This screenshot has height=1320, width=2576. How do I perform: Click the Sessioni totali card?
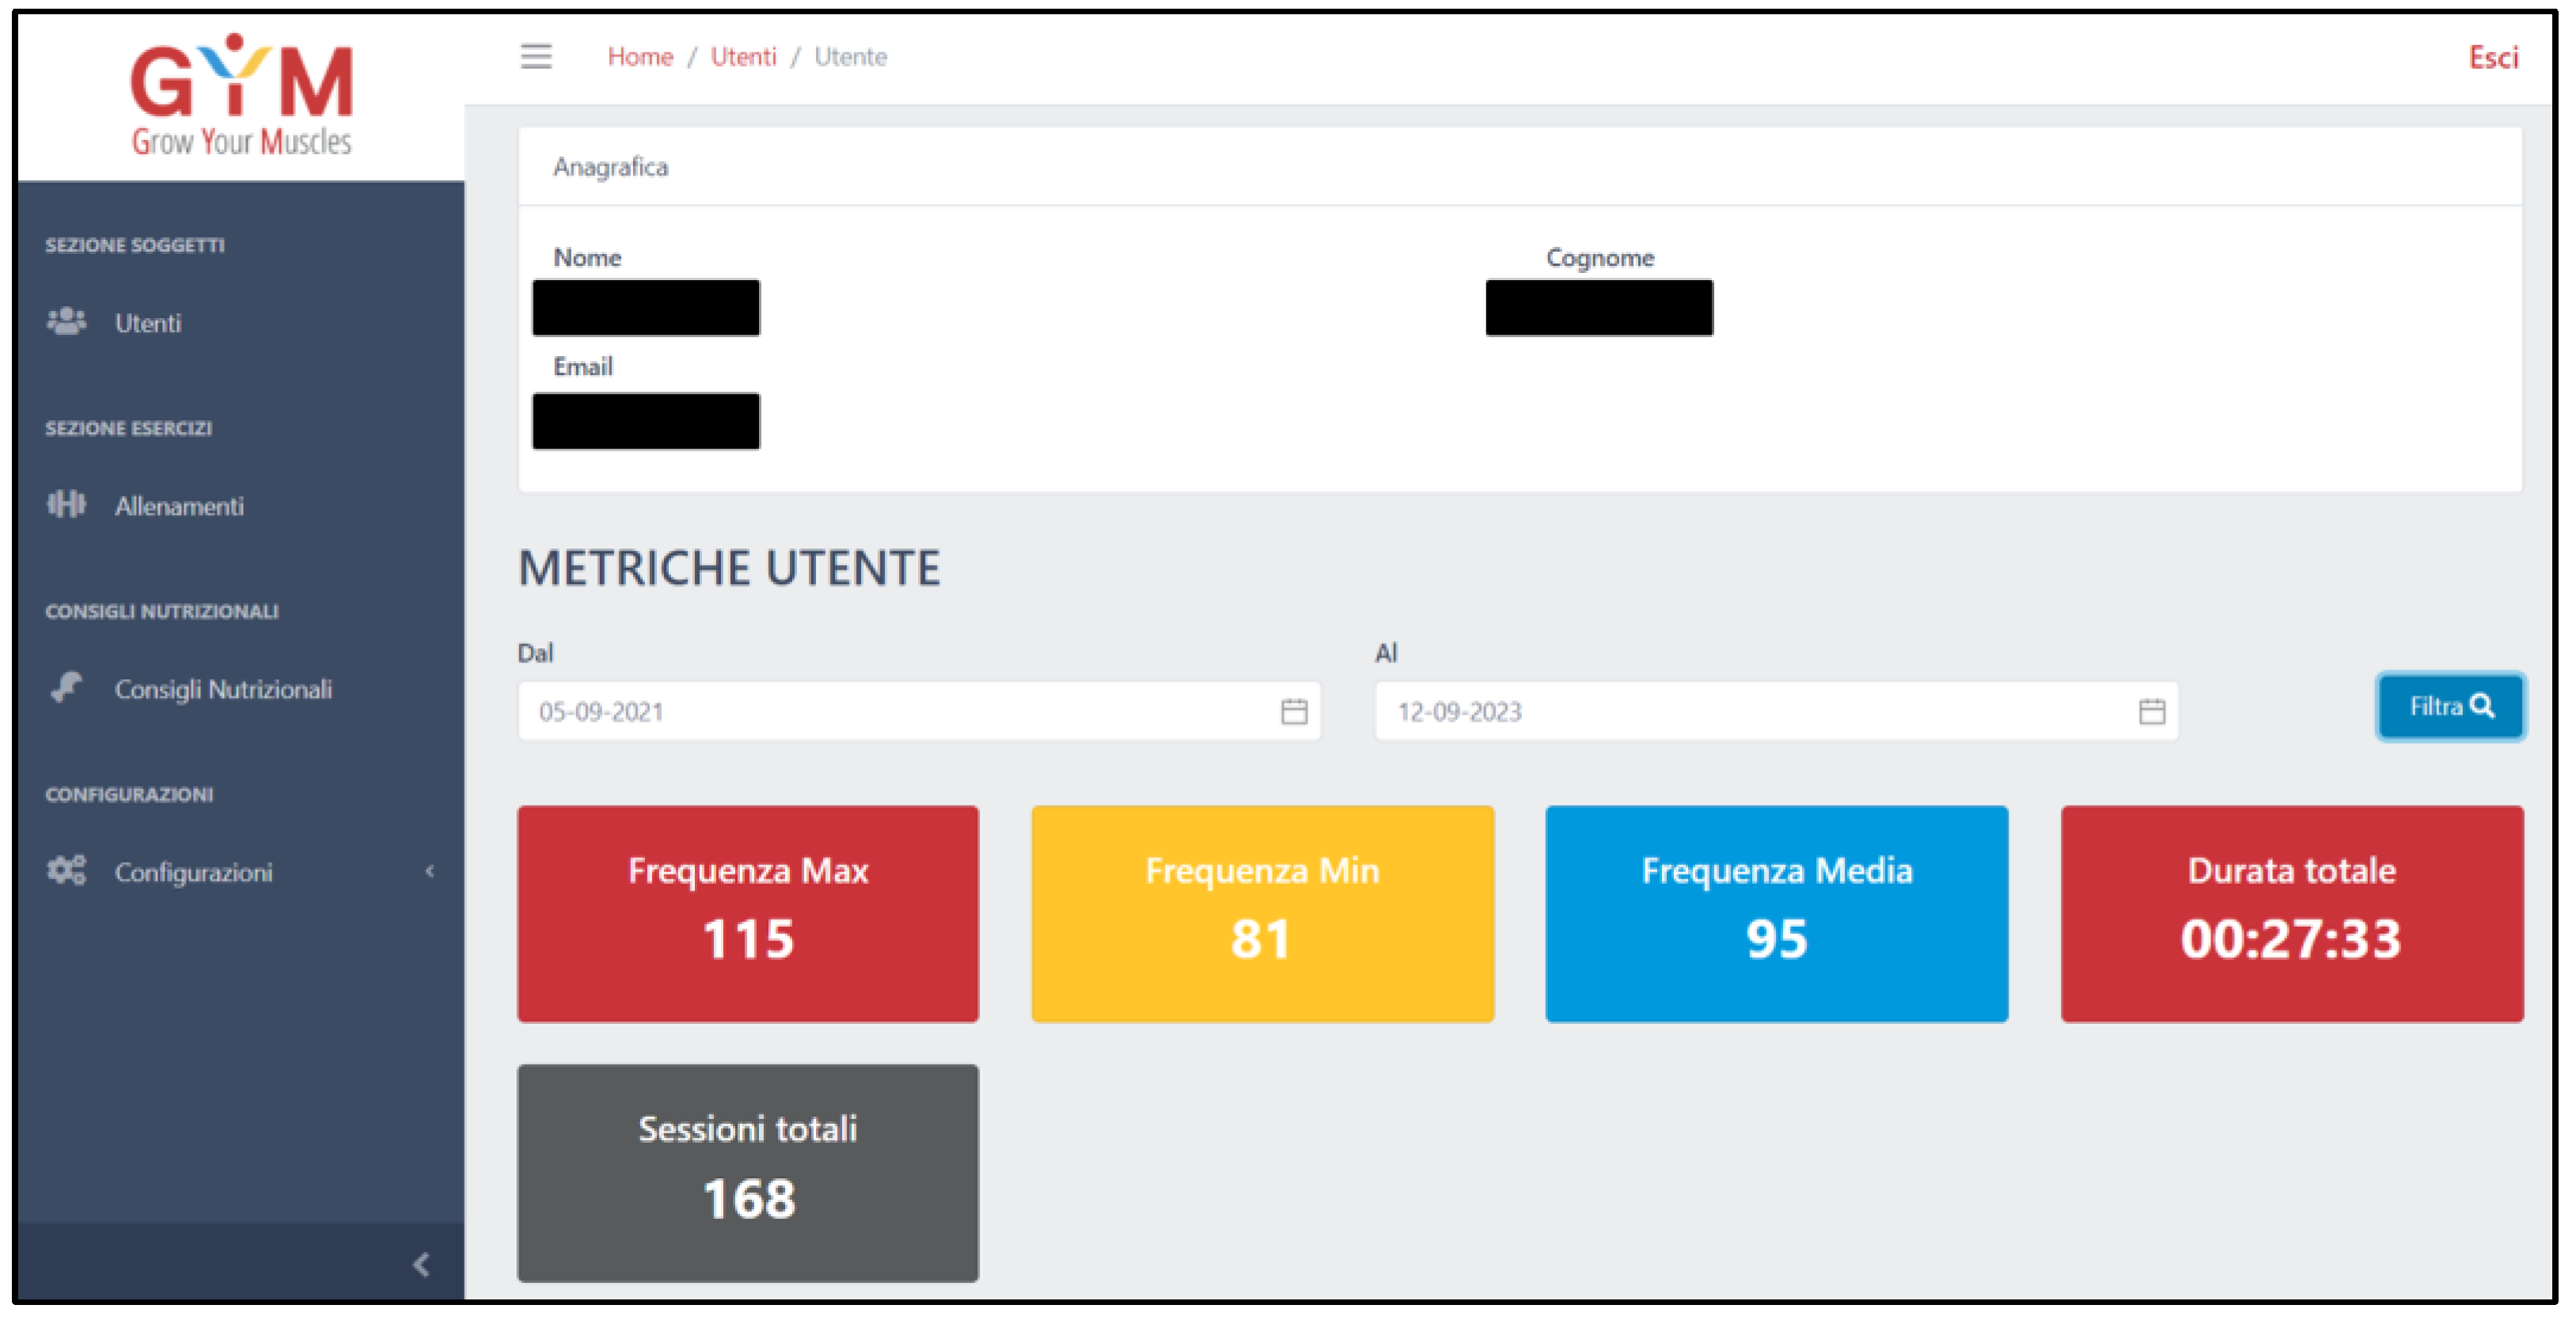click(x=748, y=1172)
